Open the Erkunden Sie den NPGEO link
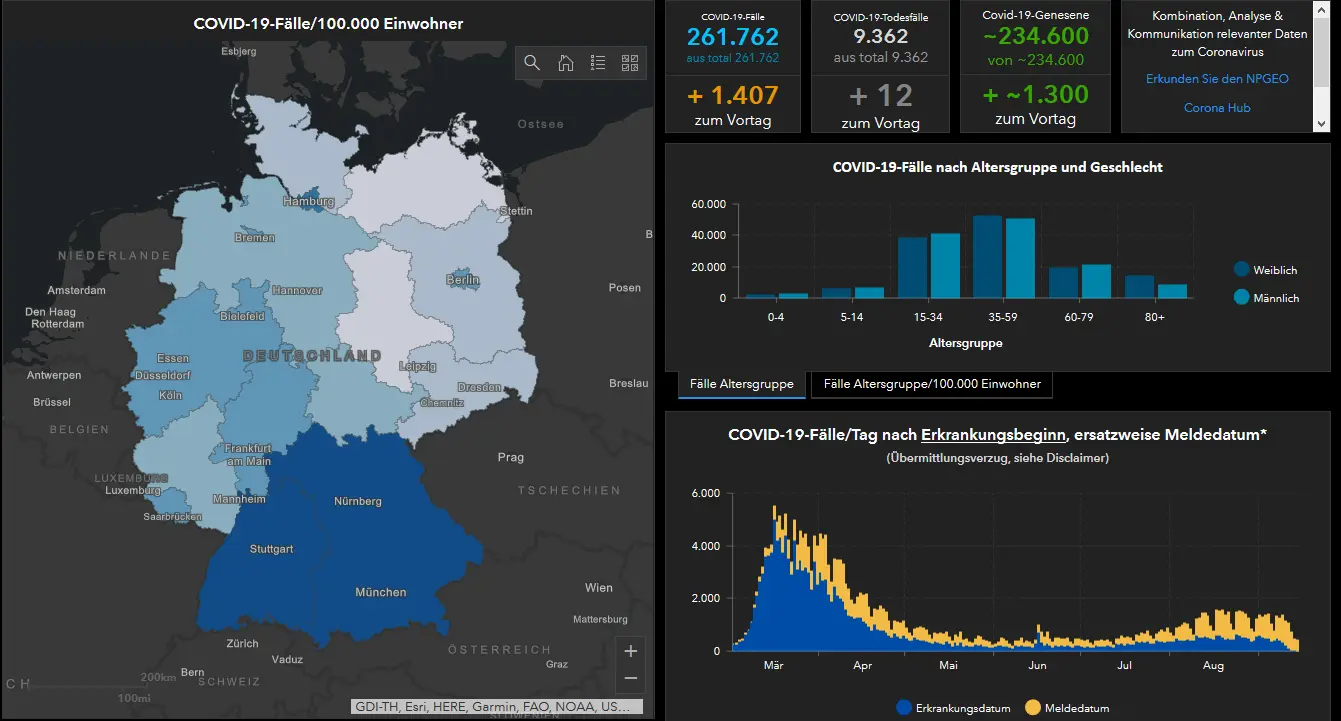1341x721 pixels. [1217, 79]
